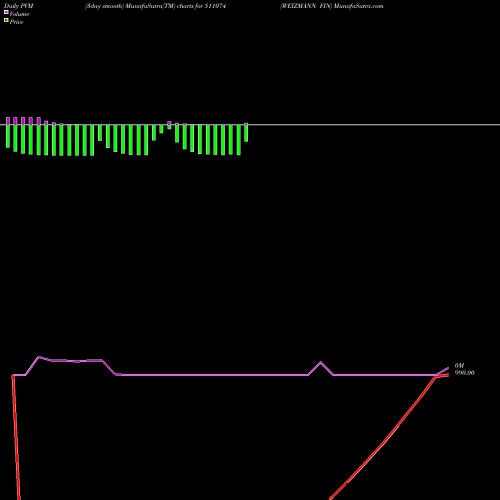This screenshot has width=500, height=500.
Task: Click the 'Price' legend label
Action: [x=16, y=22]
